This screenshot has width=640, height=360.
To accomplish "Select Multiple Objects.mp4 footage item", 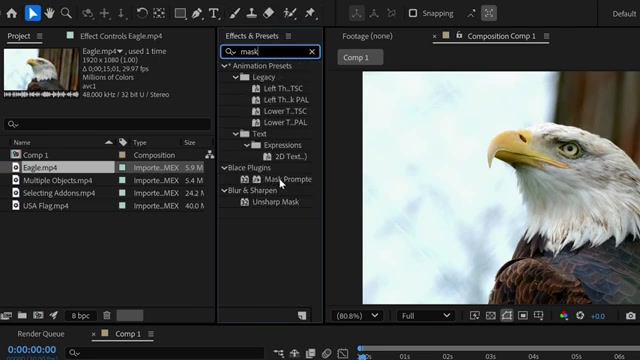I will pos(58,180).
